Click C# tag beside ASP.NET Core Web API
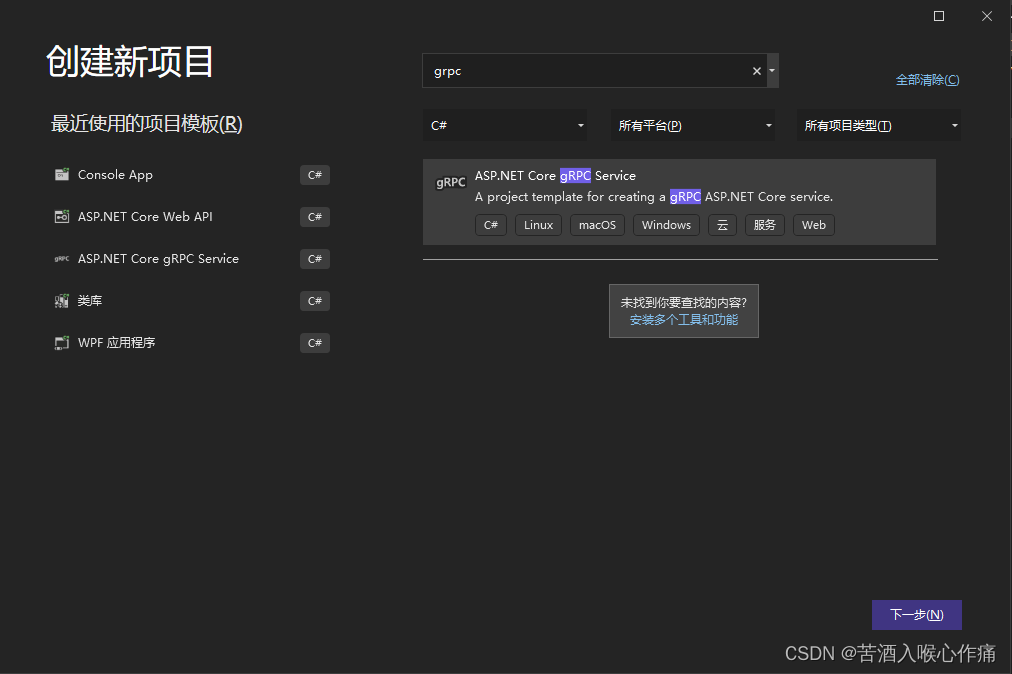This screenshot has height=674, width=1012. (315, 217)
